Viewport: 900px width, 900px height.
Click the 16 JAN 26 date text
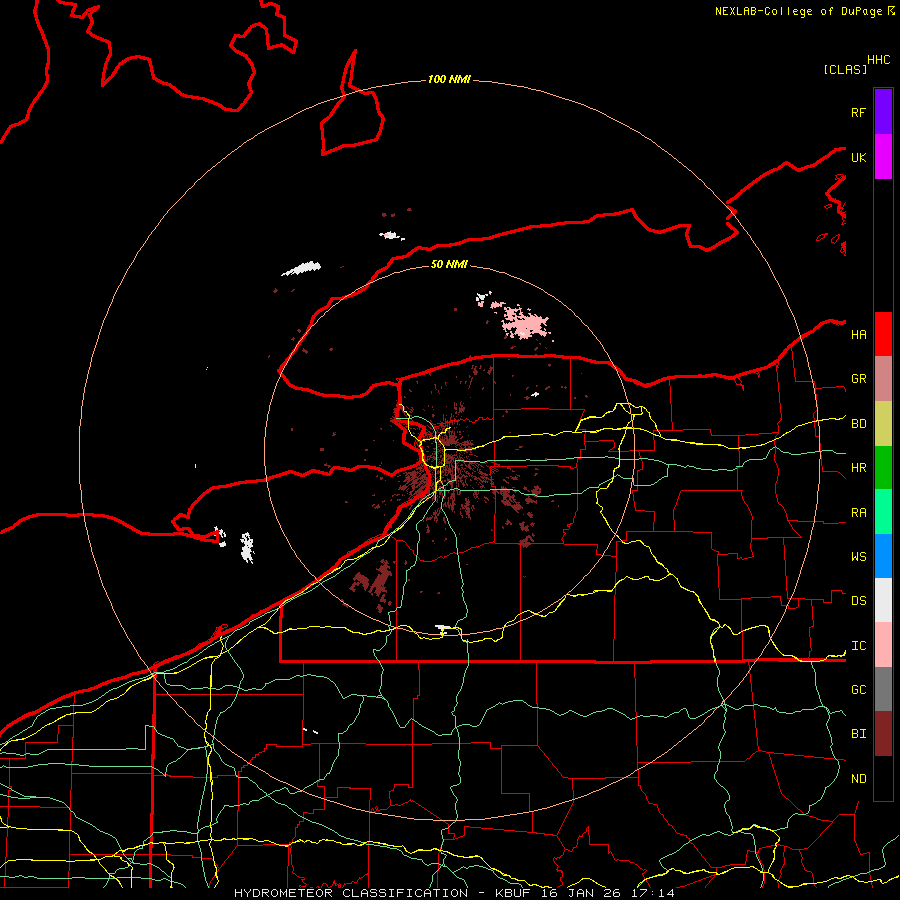(580, 893)
